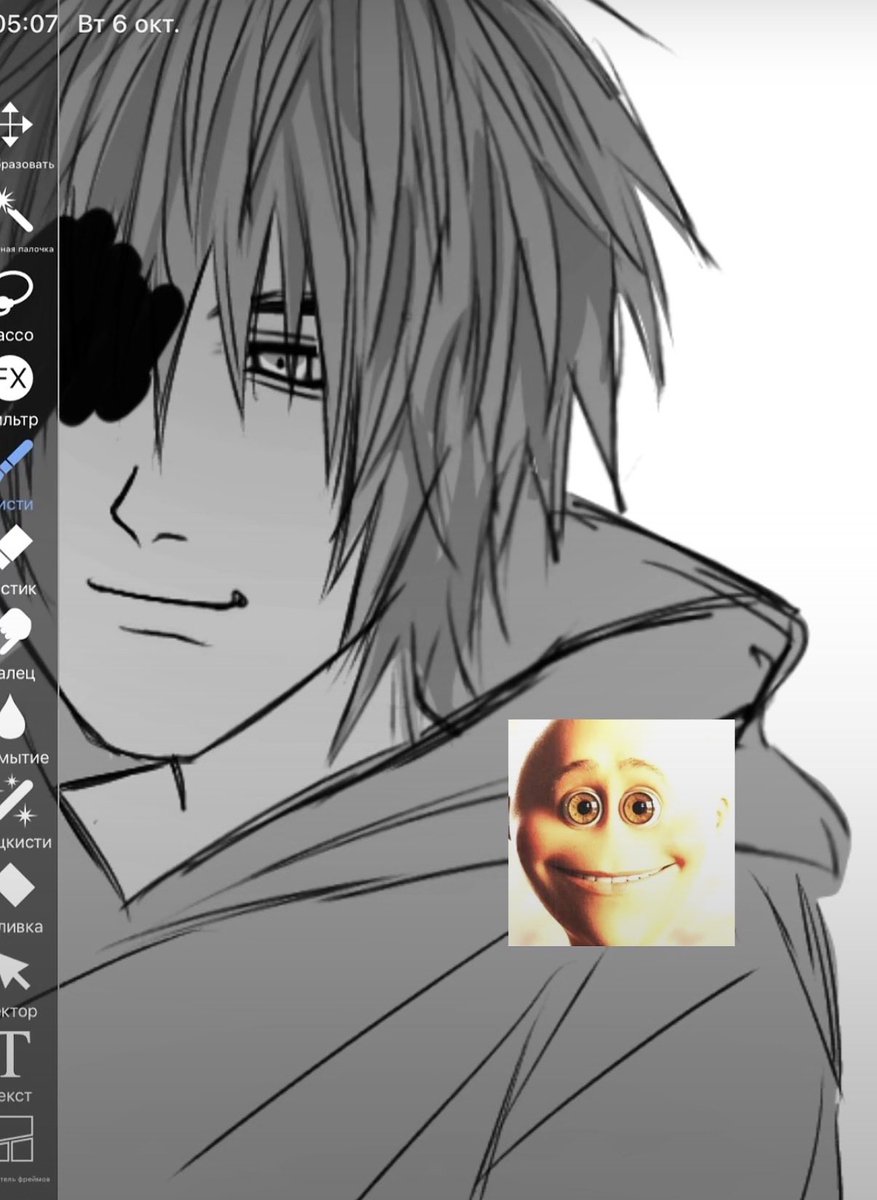Viewport: 877px width, 1200px height.
Task: Select the Brush tool
Action: tap(16, 462)
